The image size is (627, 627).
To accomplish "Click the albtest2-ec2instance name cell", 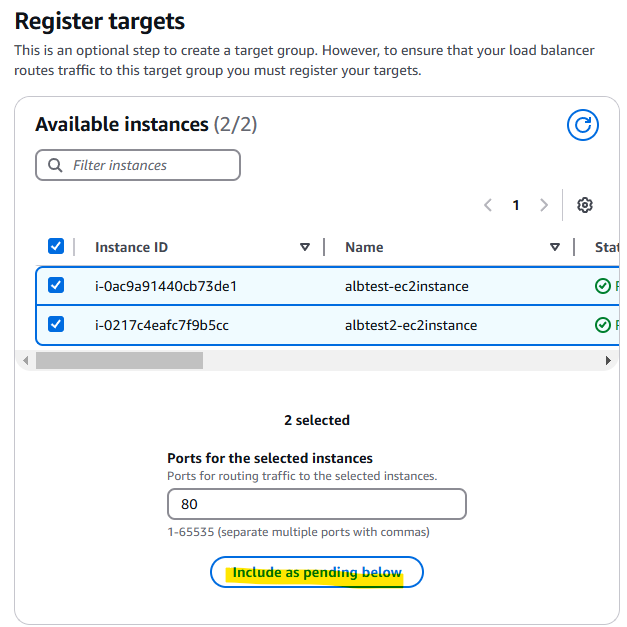I will click(x=411, y=325).
